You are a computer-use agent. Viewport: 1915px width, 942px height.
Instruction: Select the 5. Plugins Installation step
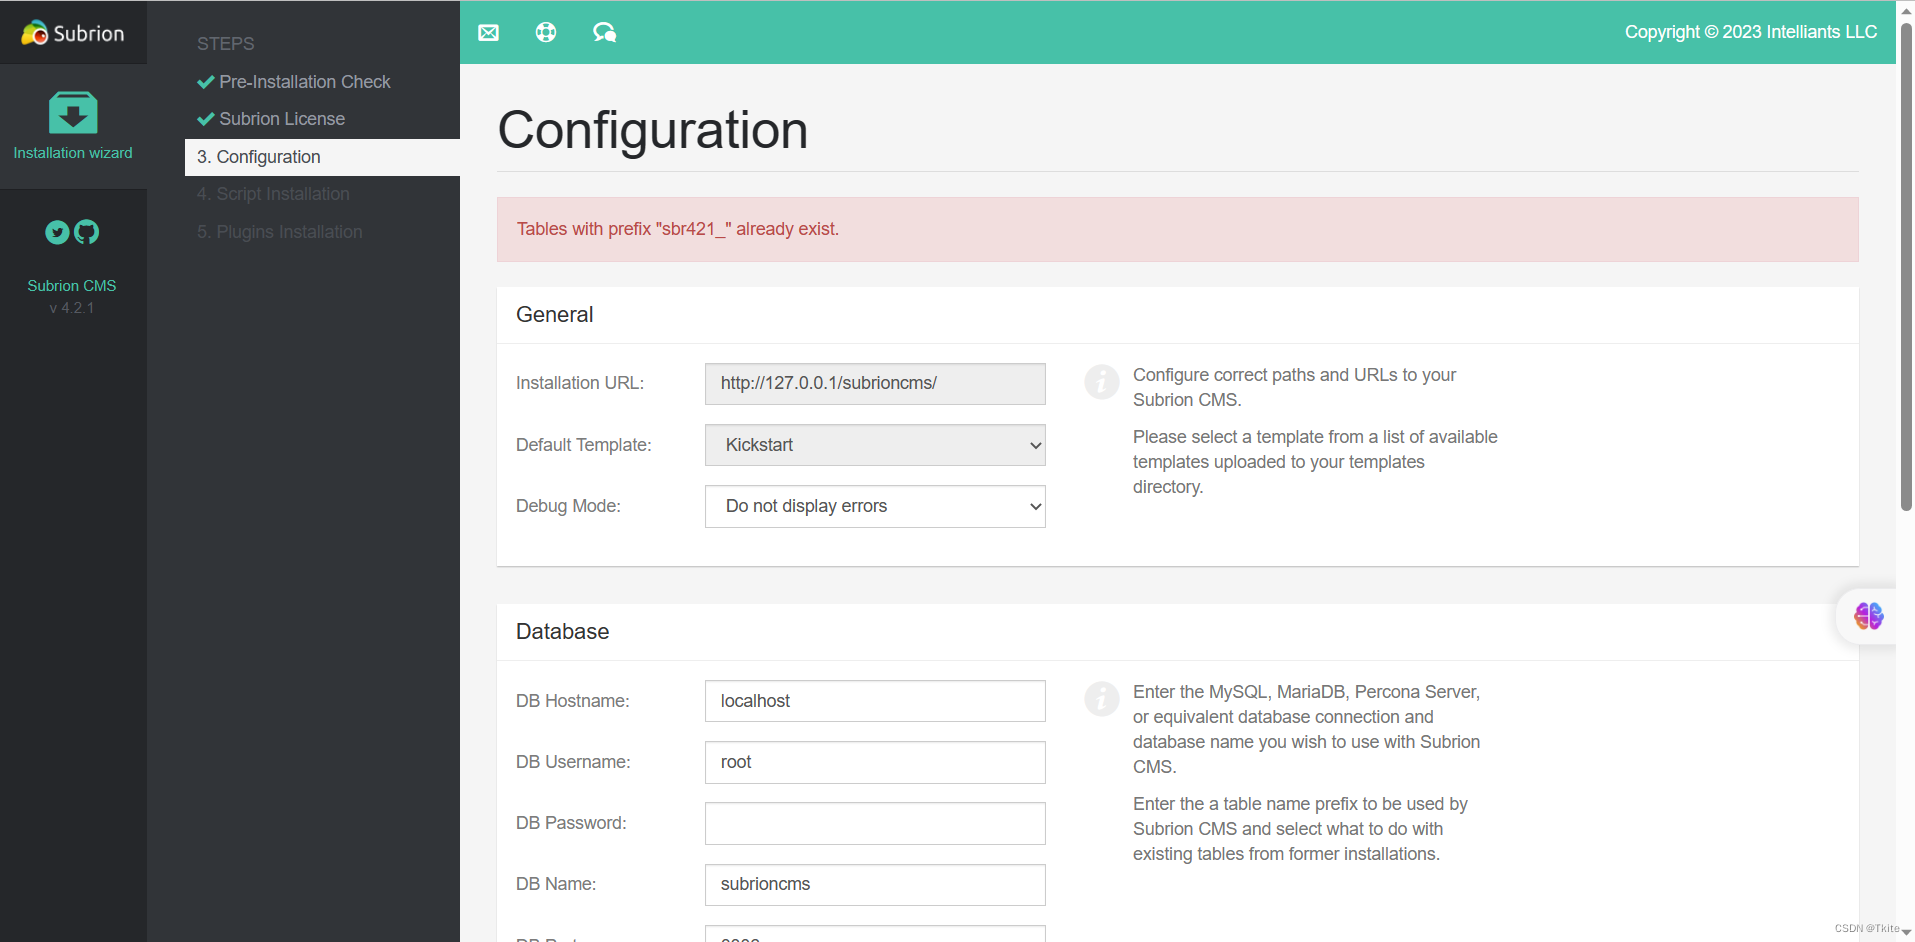point(280,232)
